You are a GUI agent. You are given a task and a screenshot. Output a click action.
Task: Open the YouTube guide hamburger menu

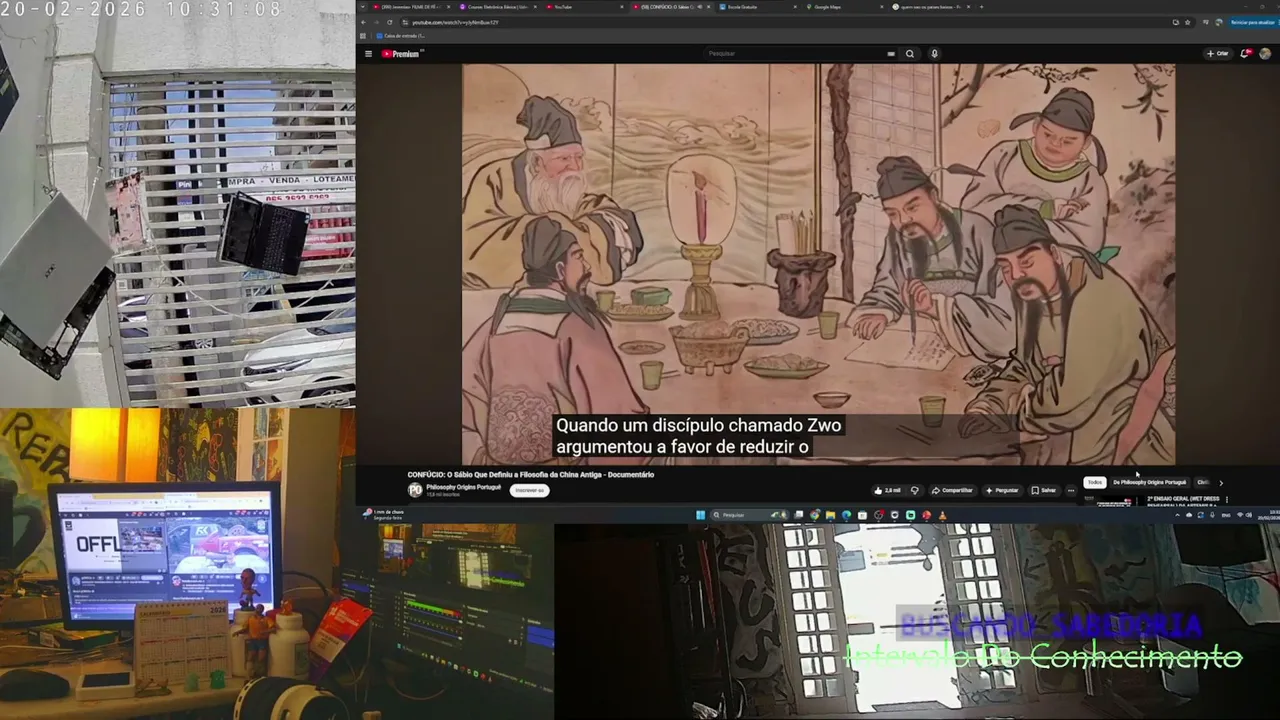pos(368,54)
